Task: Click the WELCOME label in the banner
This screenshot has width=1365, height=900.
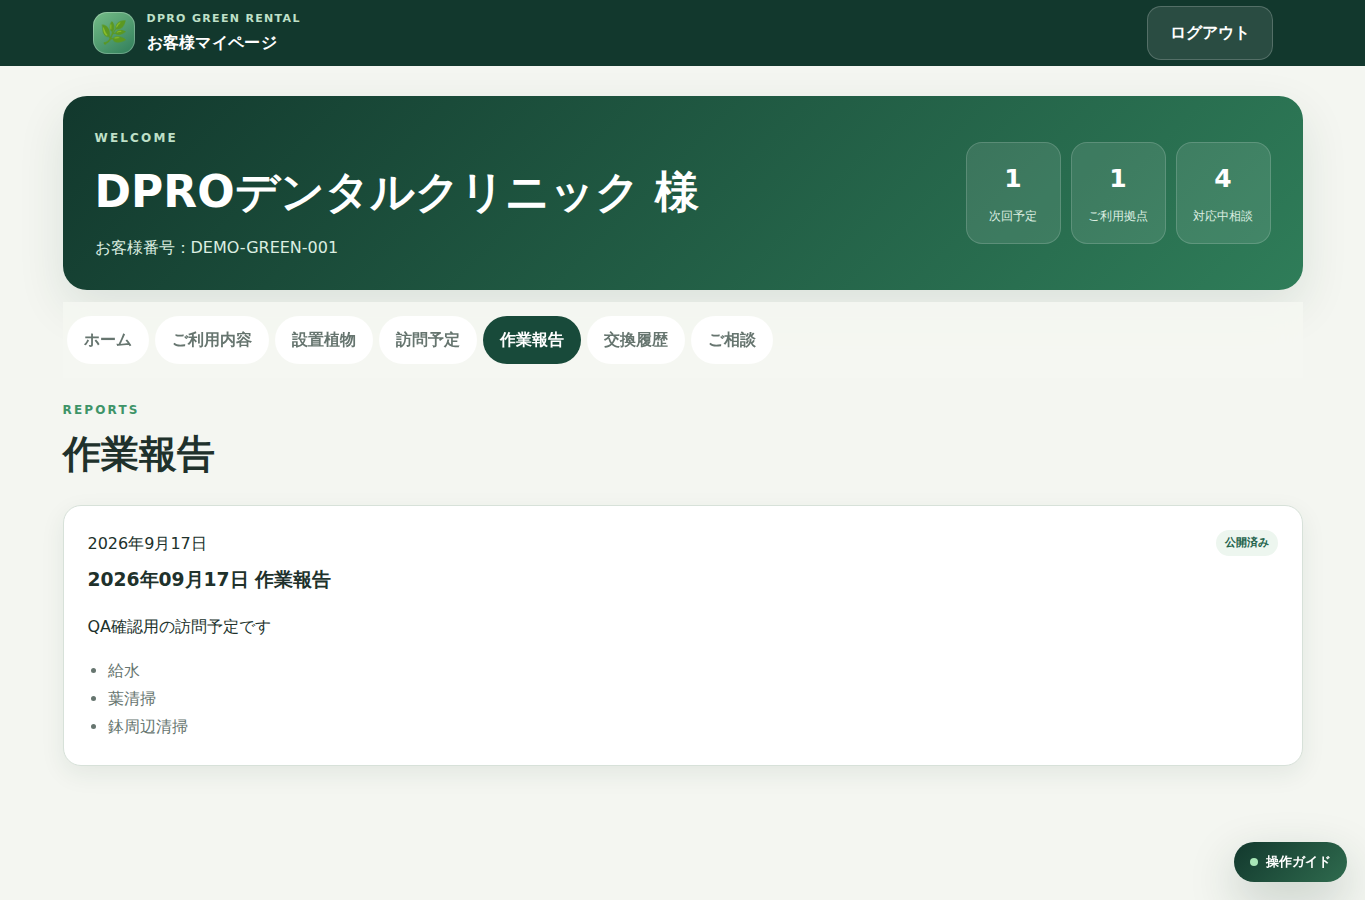Action: 136,138
